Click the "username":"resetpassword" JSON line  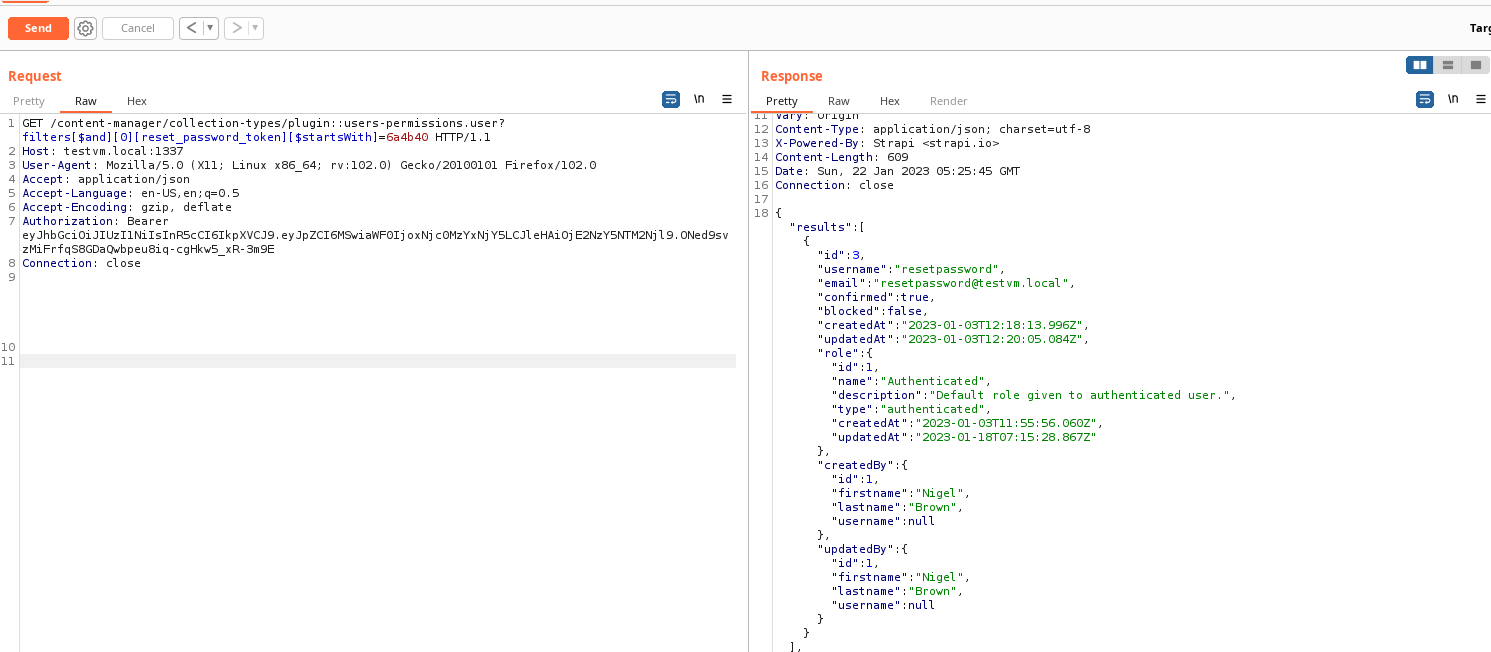[910, 269]
